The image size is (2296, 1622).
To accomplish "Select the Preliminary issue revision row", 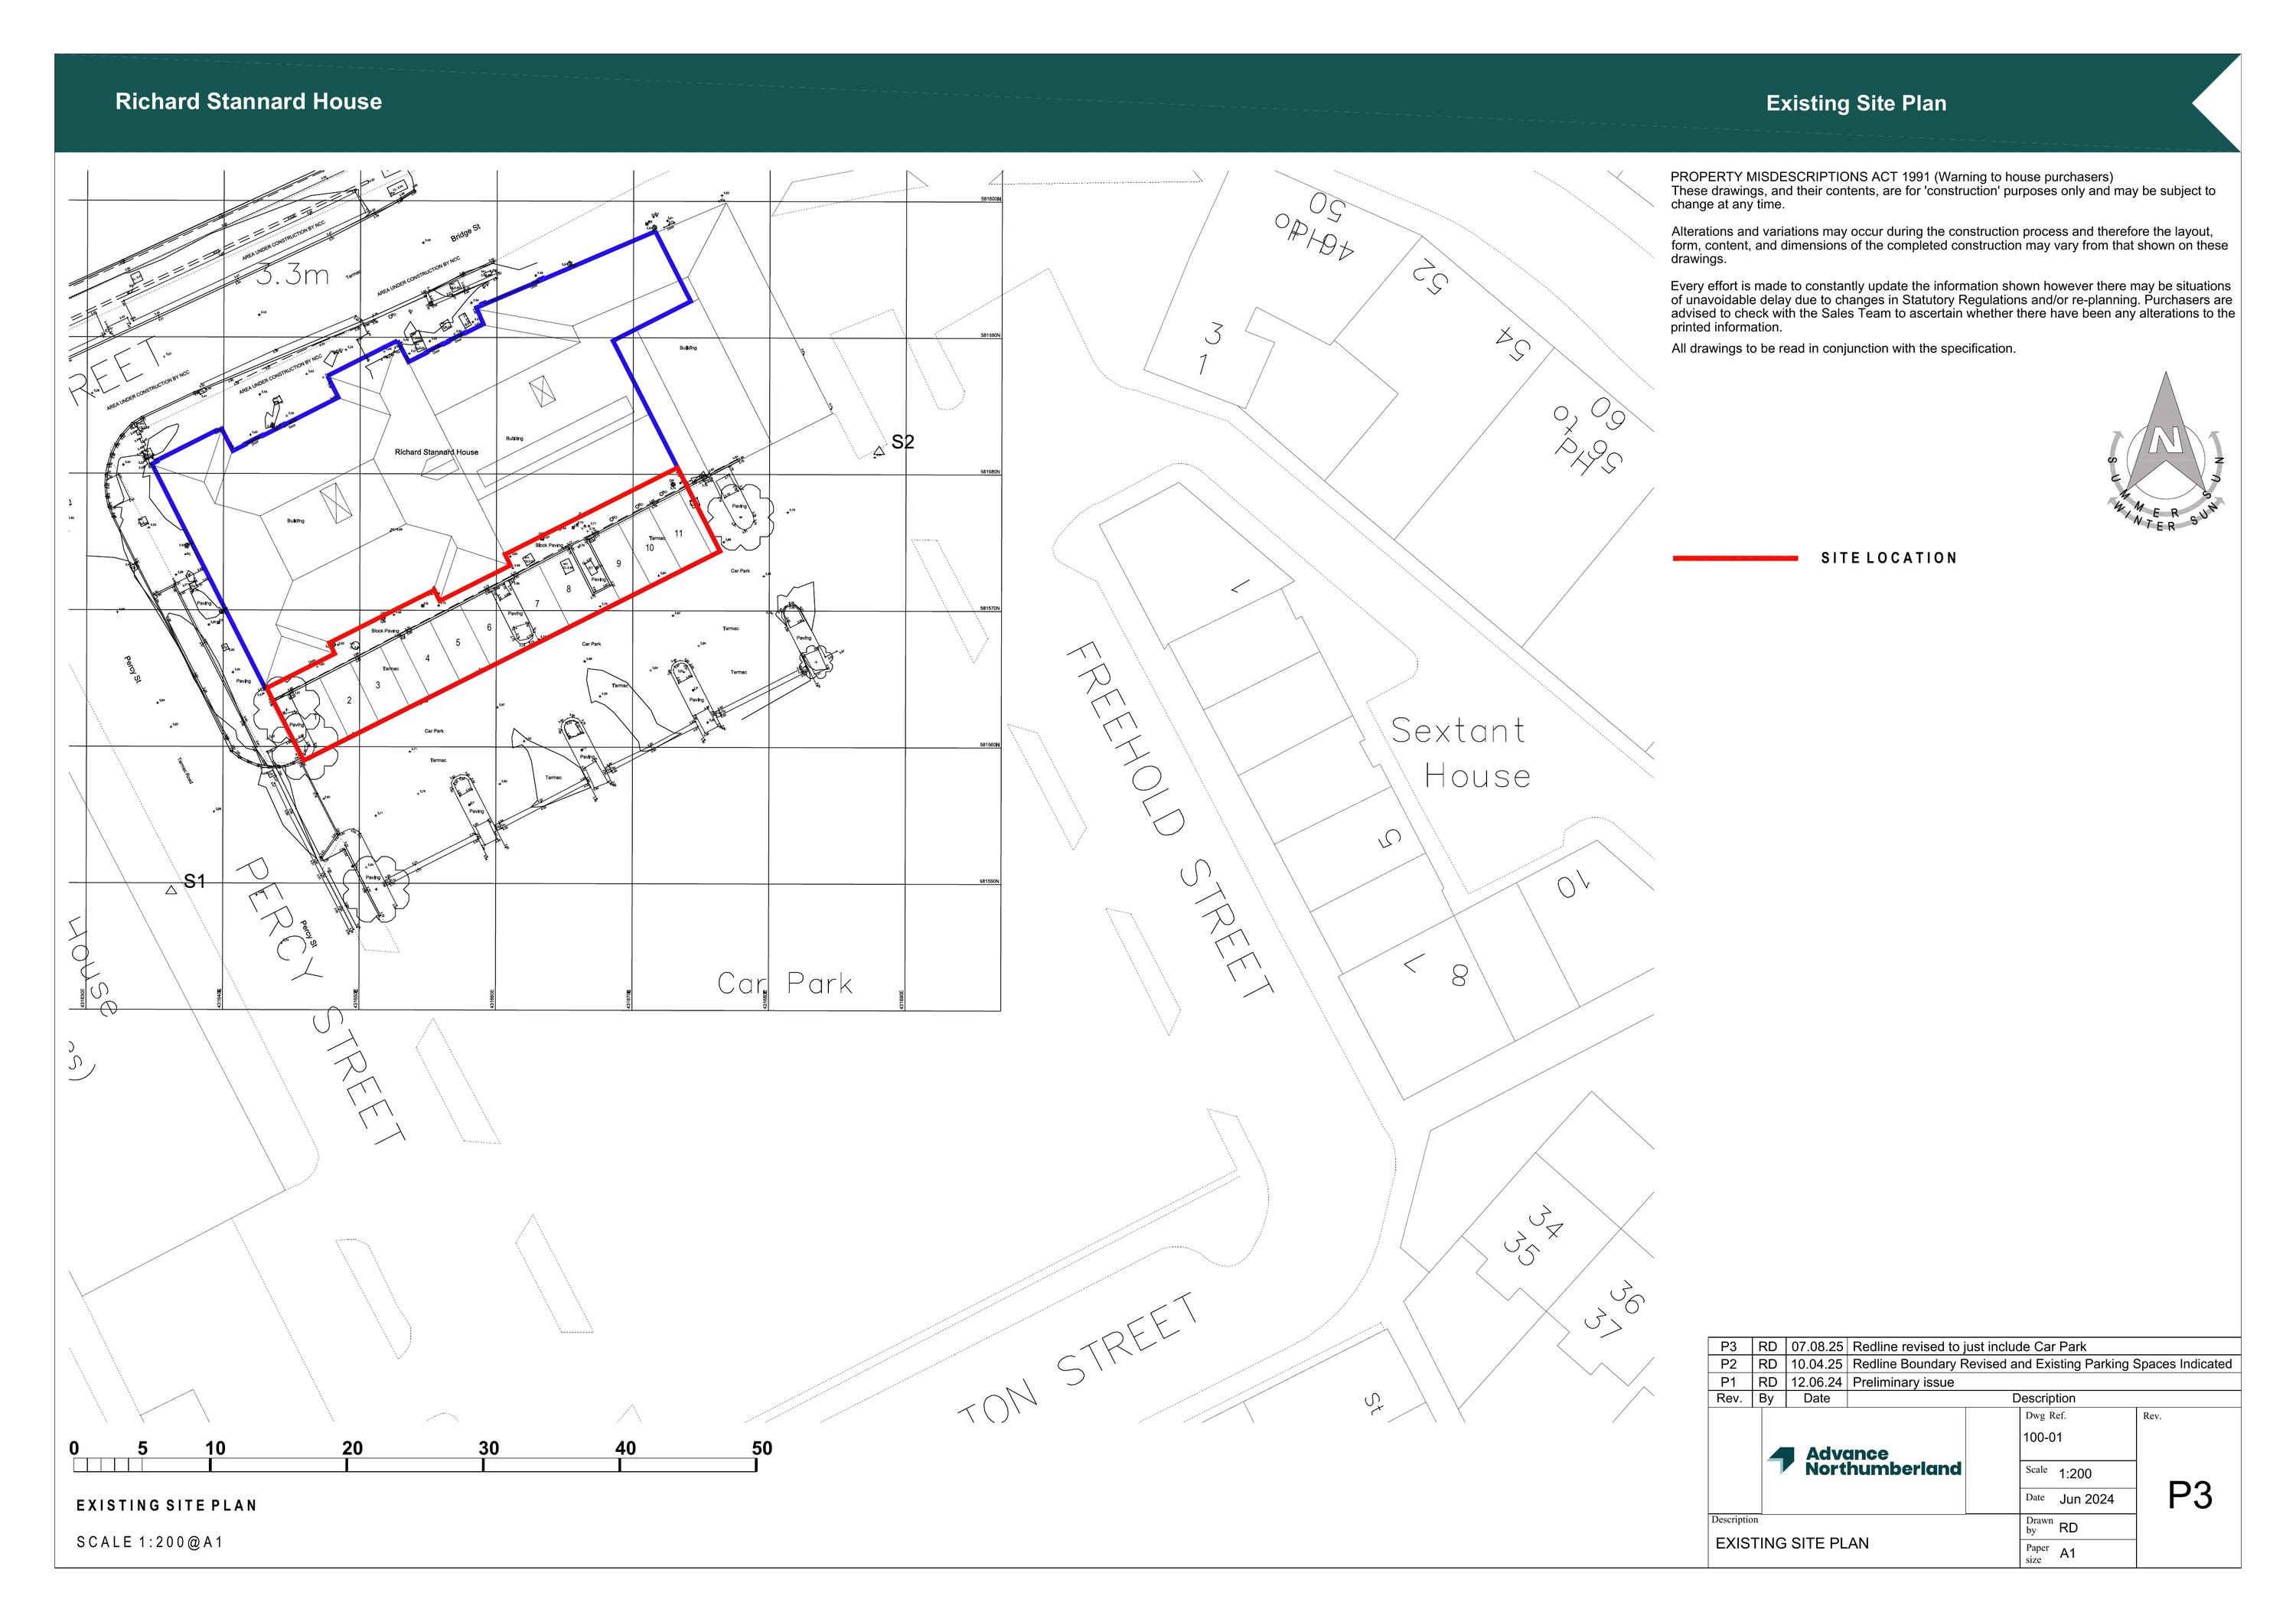I will 1902,1382.
